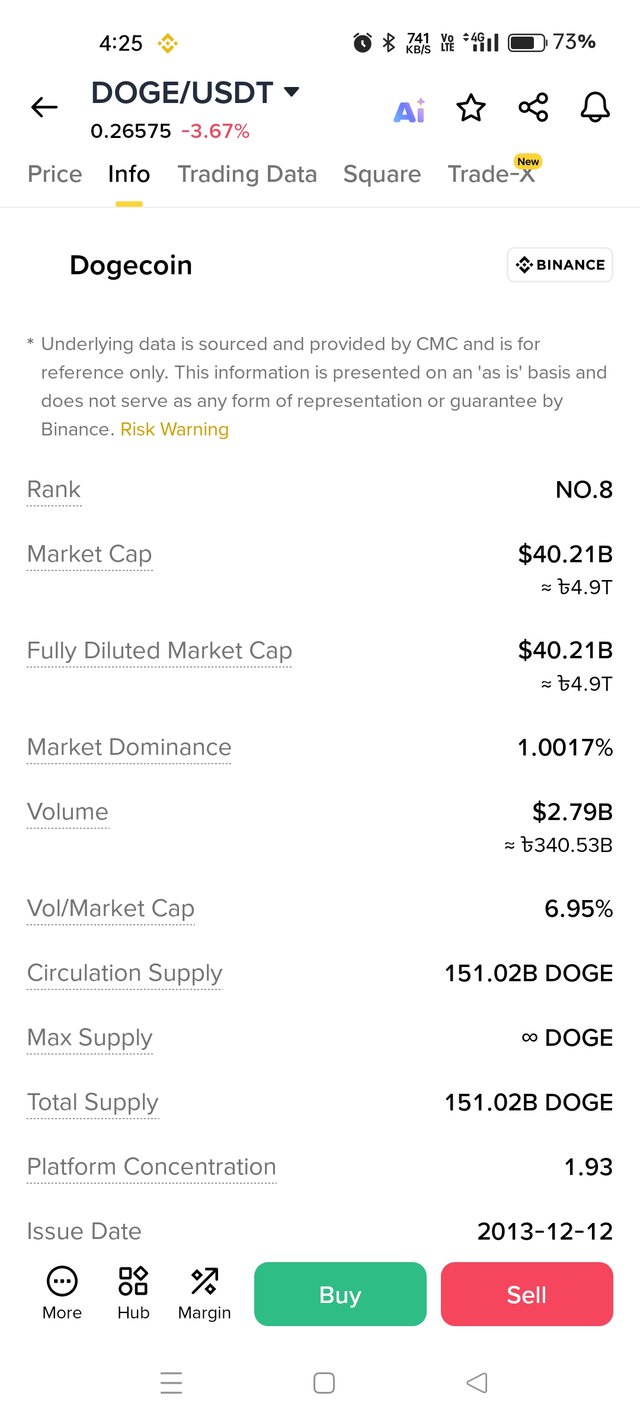Add DOGE/USDT to favorites with star
Screen dimensions: 640x1422
(471, 108)
